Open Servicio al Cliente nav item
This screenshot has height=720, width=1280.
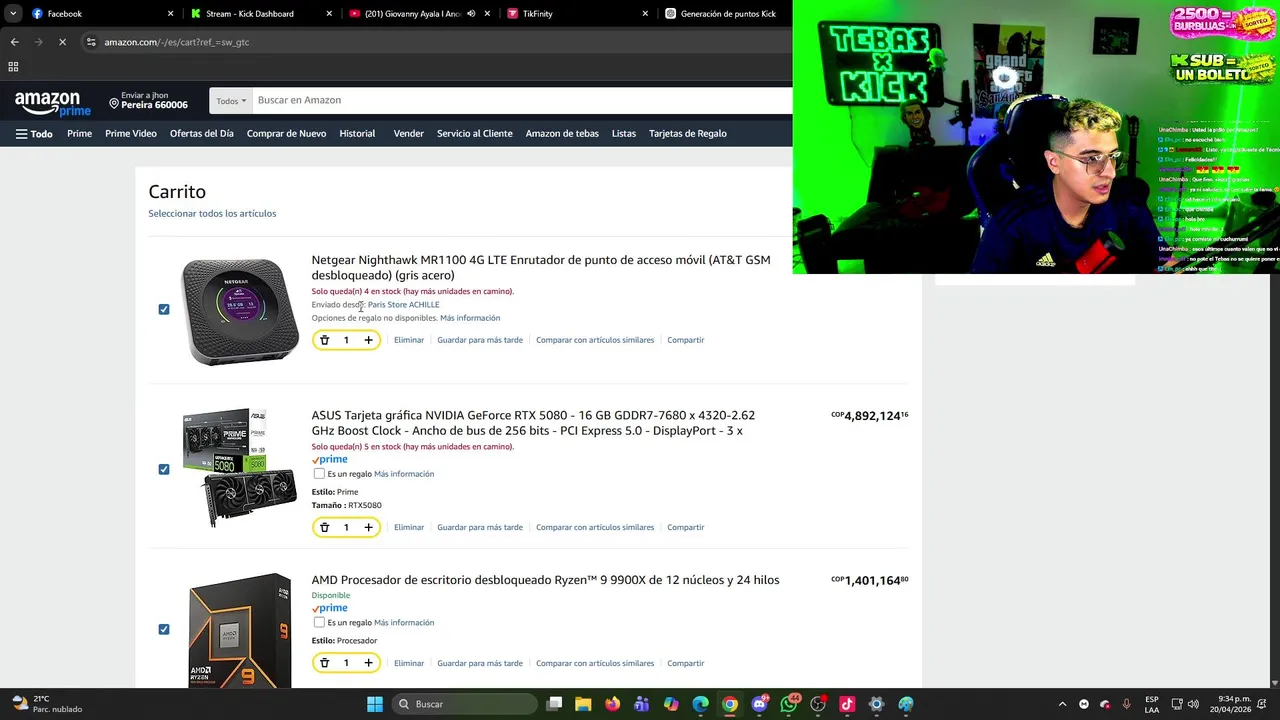pos(474,134)
